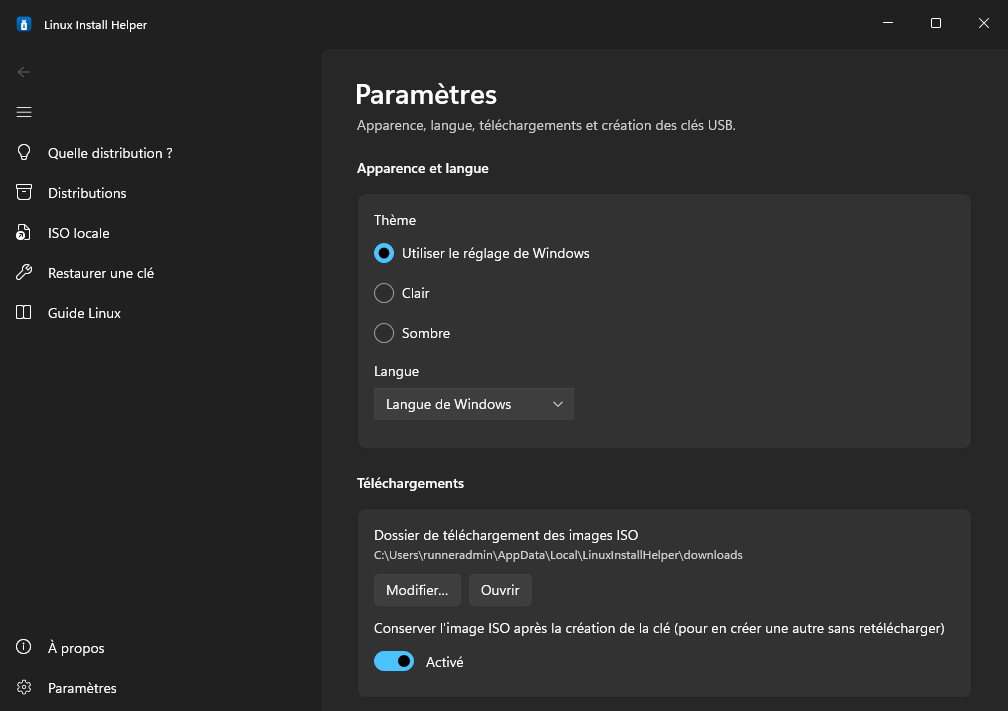
Task: Click the Linux Install Helper app icon
Action: [x=24, y=24]
